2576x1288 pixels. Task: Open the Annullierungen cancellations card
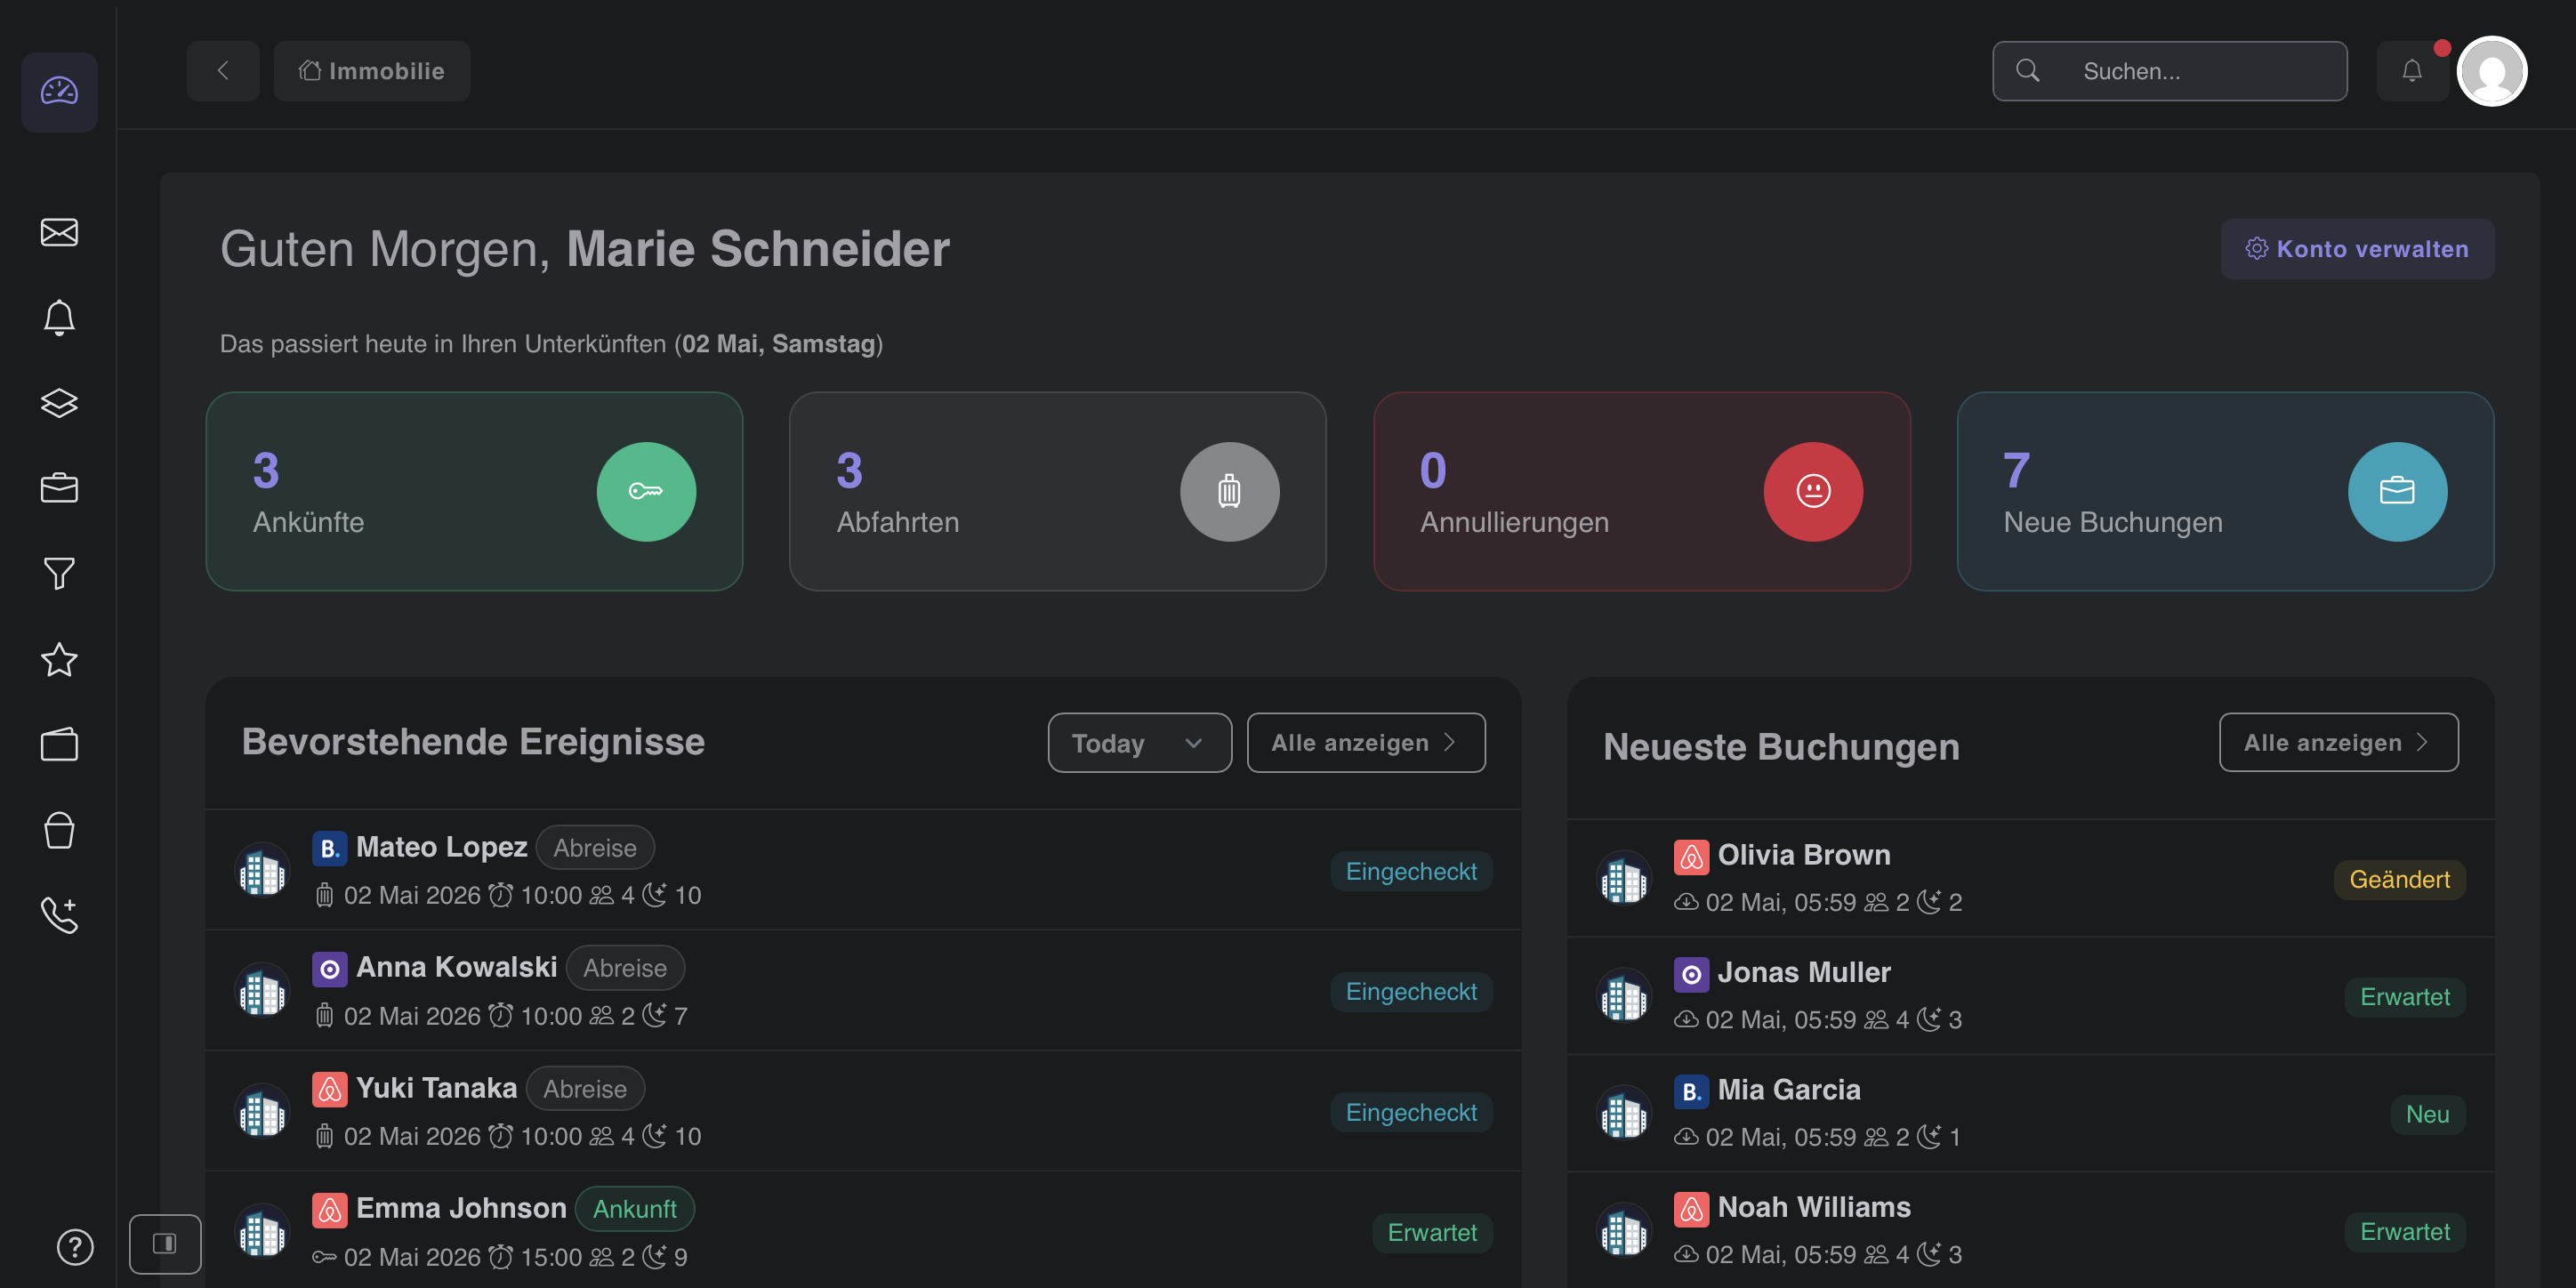[x=1642, y=491]
